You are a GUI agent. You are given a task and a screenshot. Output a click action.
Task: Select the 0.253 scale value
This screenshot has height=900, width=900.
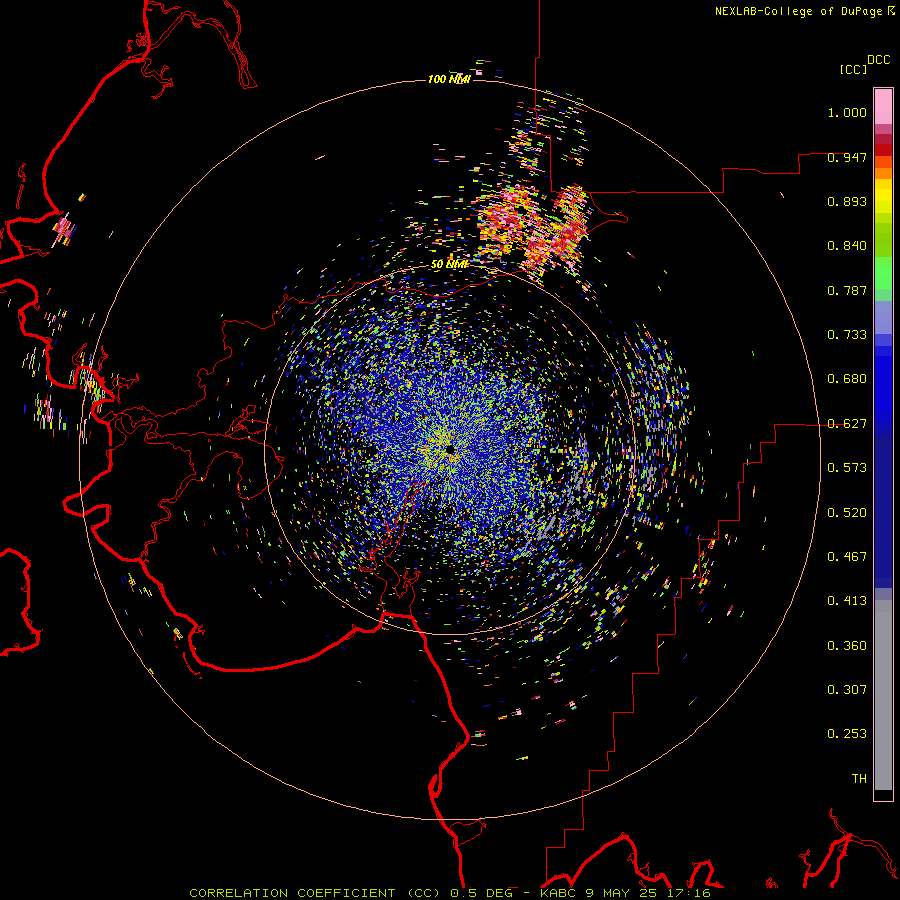coord(847,734)
